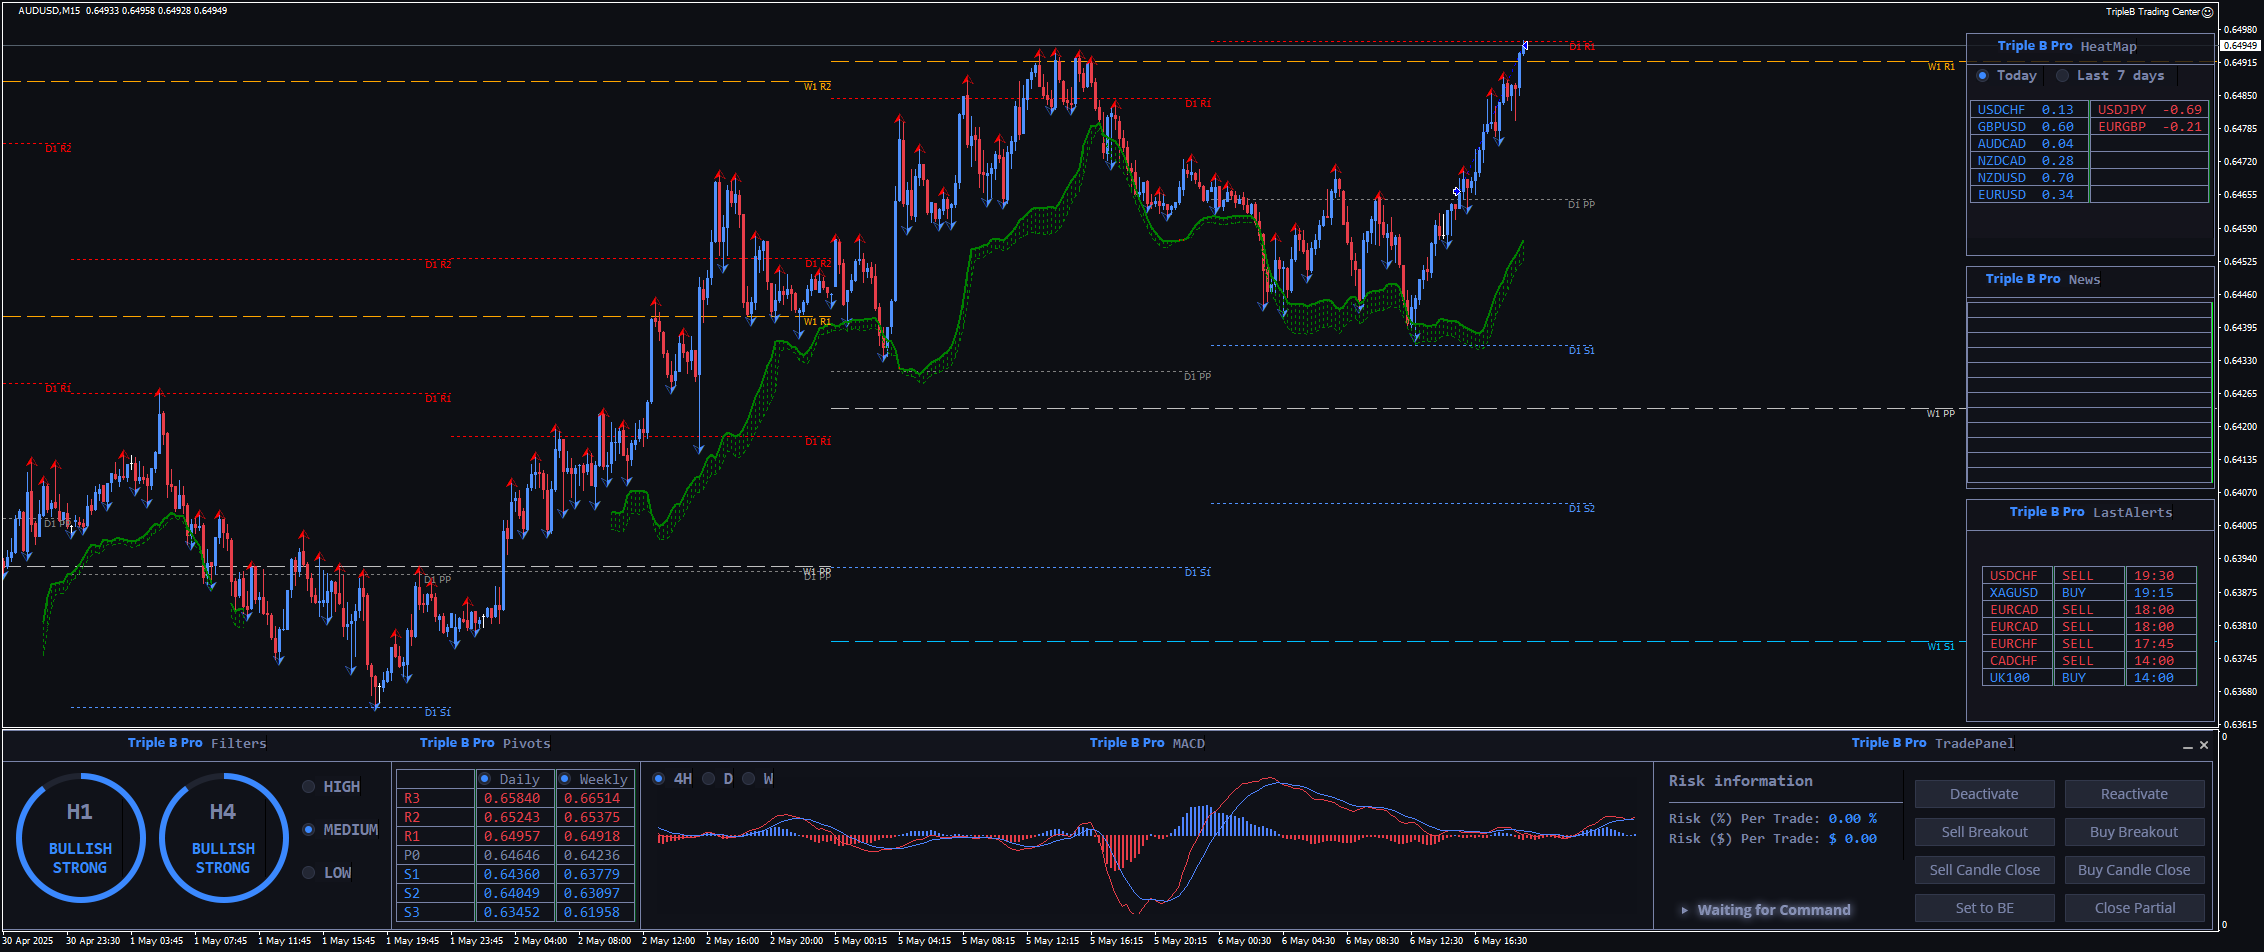This screenshot has width=2264, height=952.
Task: Click the H4 bullish strong gauge
Action: 223,838
